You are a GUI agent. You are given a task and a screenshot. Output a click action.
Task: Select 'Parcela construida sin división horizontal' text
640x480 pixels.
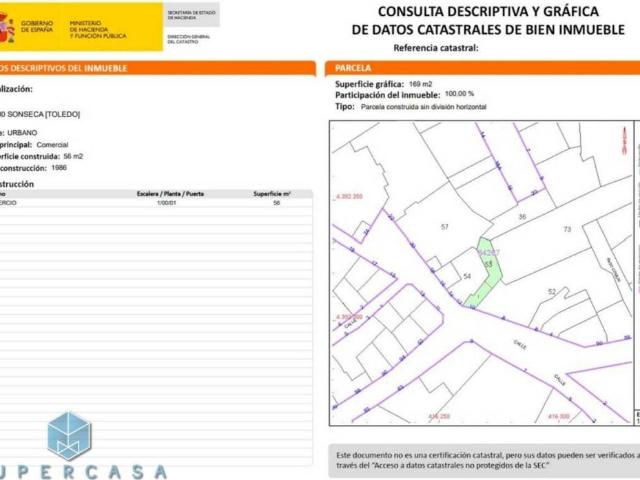tap(423, 107)
